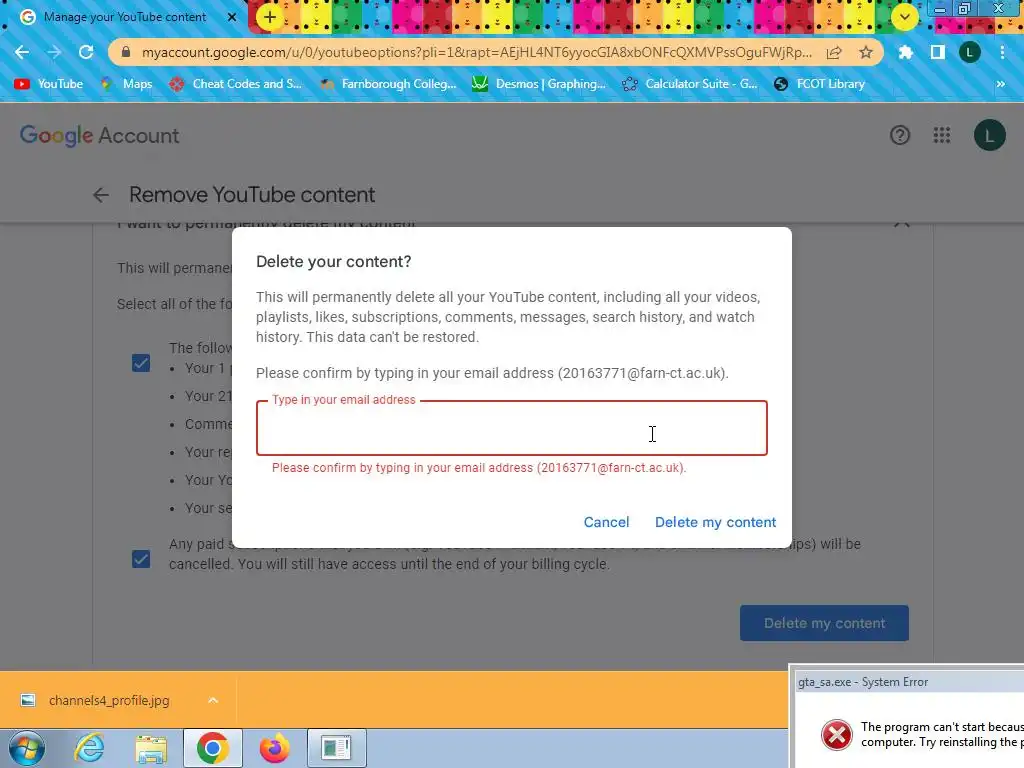Click the red error icon in System Error dialog

[x=837, y=735]
